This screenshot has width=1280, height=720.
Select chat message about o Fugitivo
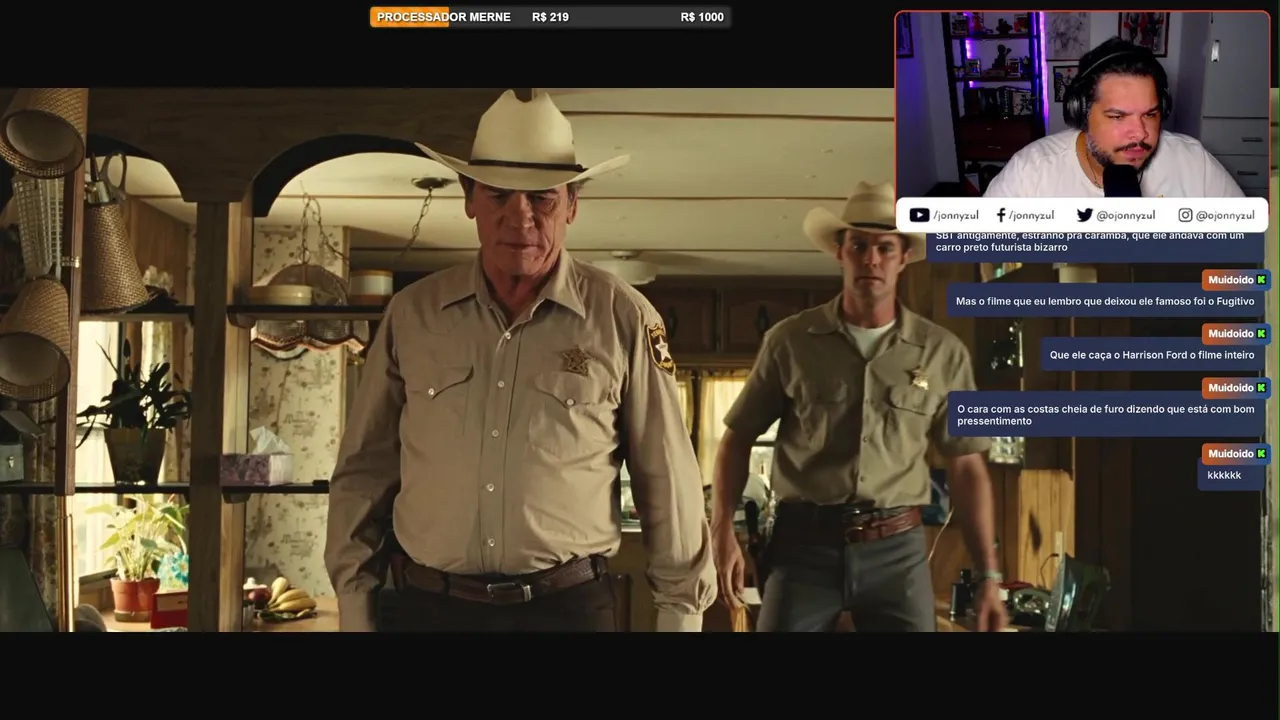pyautogui.click(x=1105, y=301)
